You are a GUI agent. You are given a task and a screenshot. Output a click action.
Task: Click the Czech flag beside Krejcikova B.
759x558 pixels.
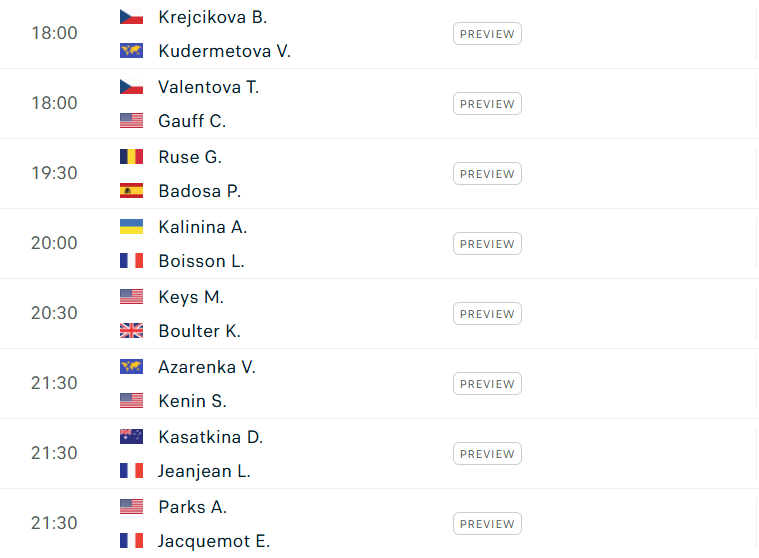[x=131, y=17]
